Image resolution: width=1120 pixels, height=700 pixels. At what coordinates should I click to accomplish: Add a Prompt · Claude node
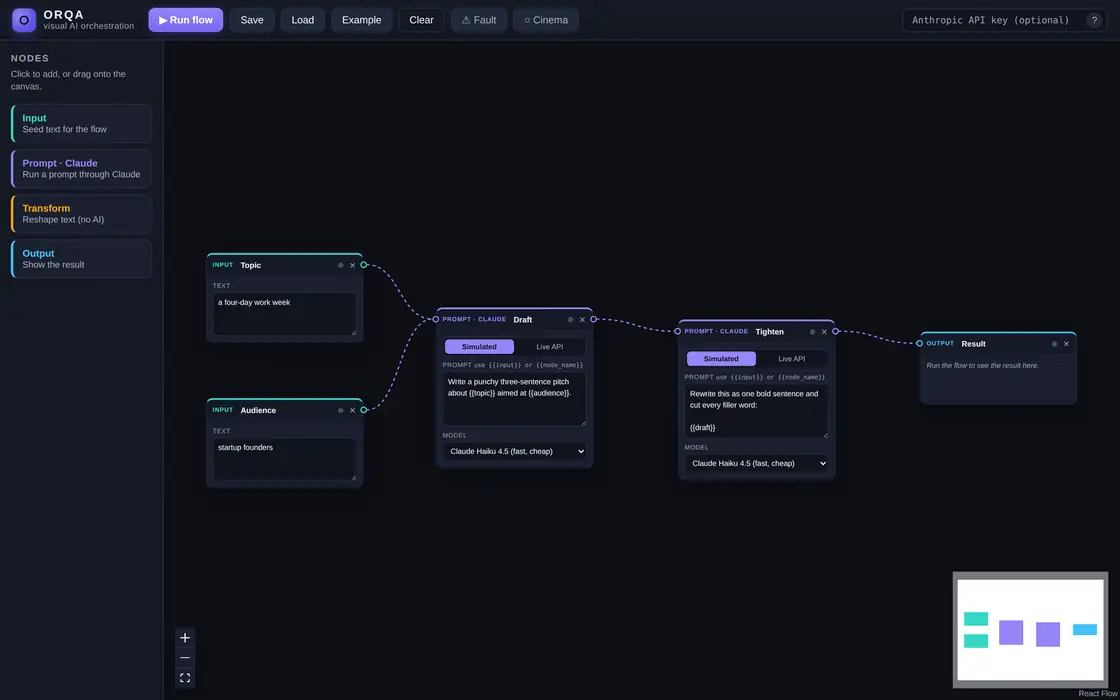click(81, 169)
